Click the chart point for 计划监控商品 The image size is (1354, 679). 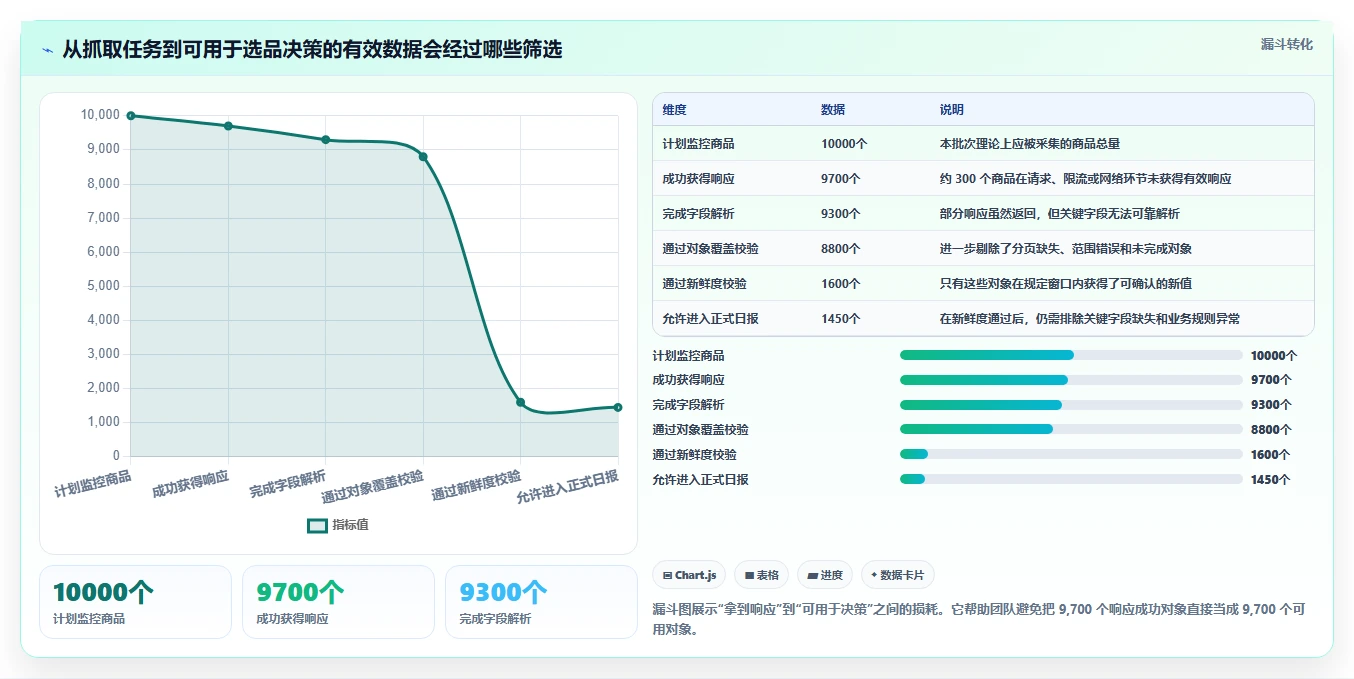[131, 116]
